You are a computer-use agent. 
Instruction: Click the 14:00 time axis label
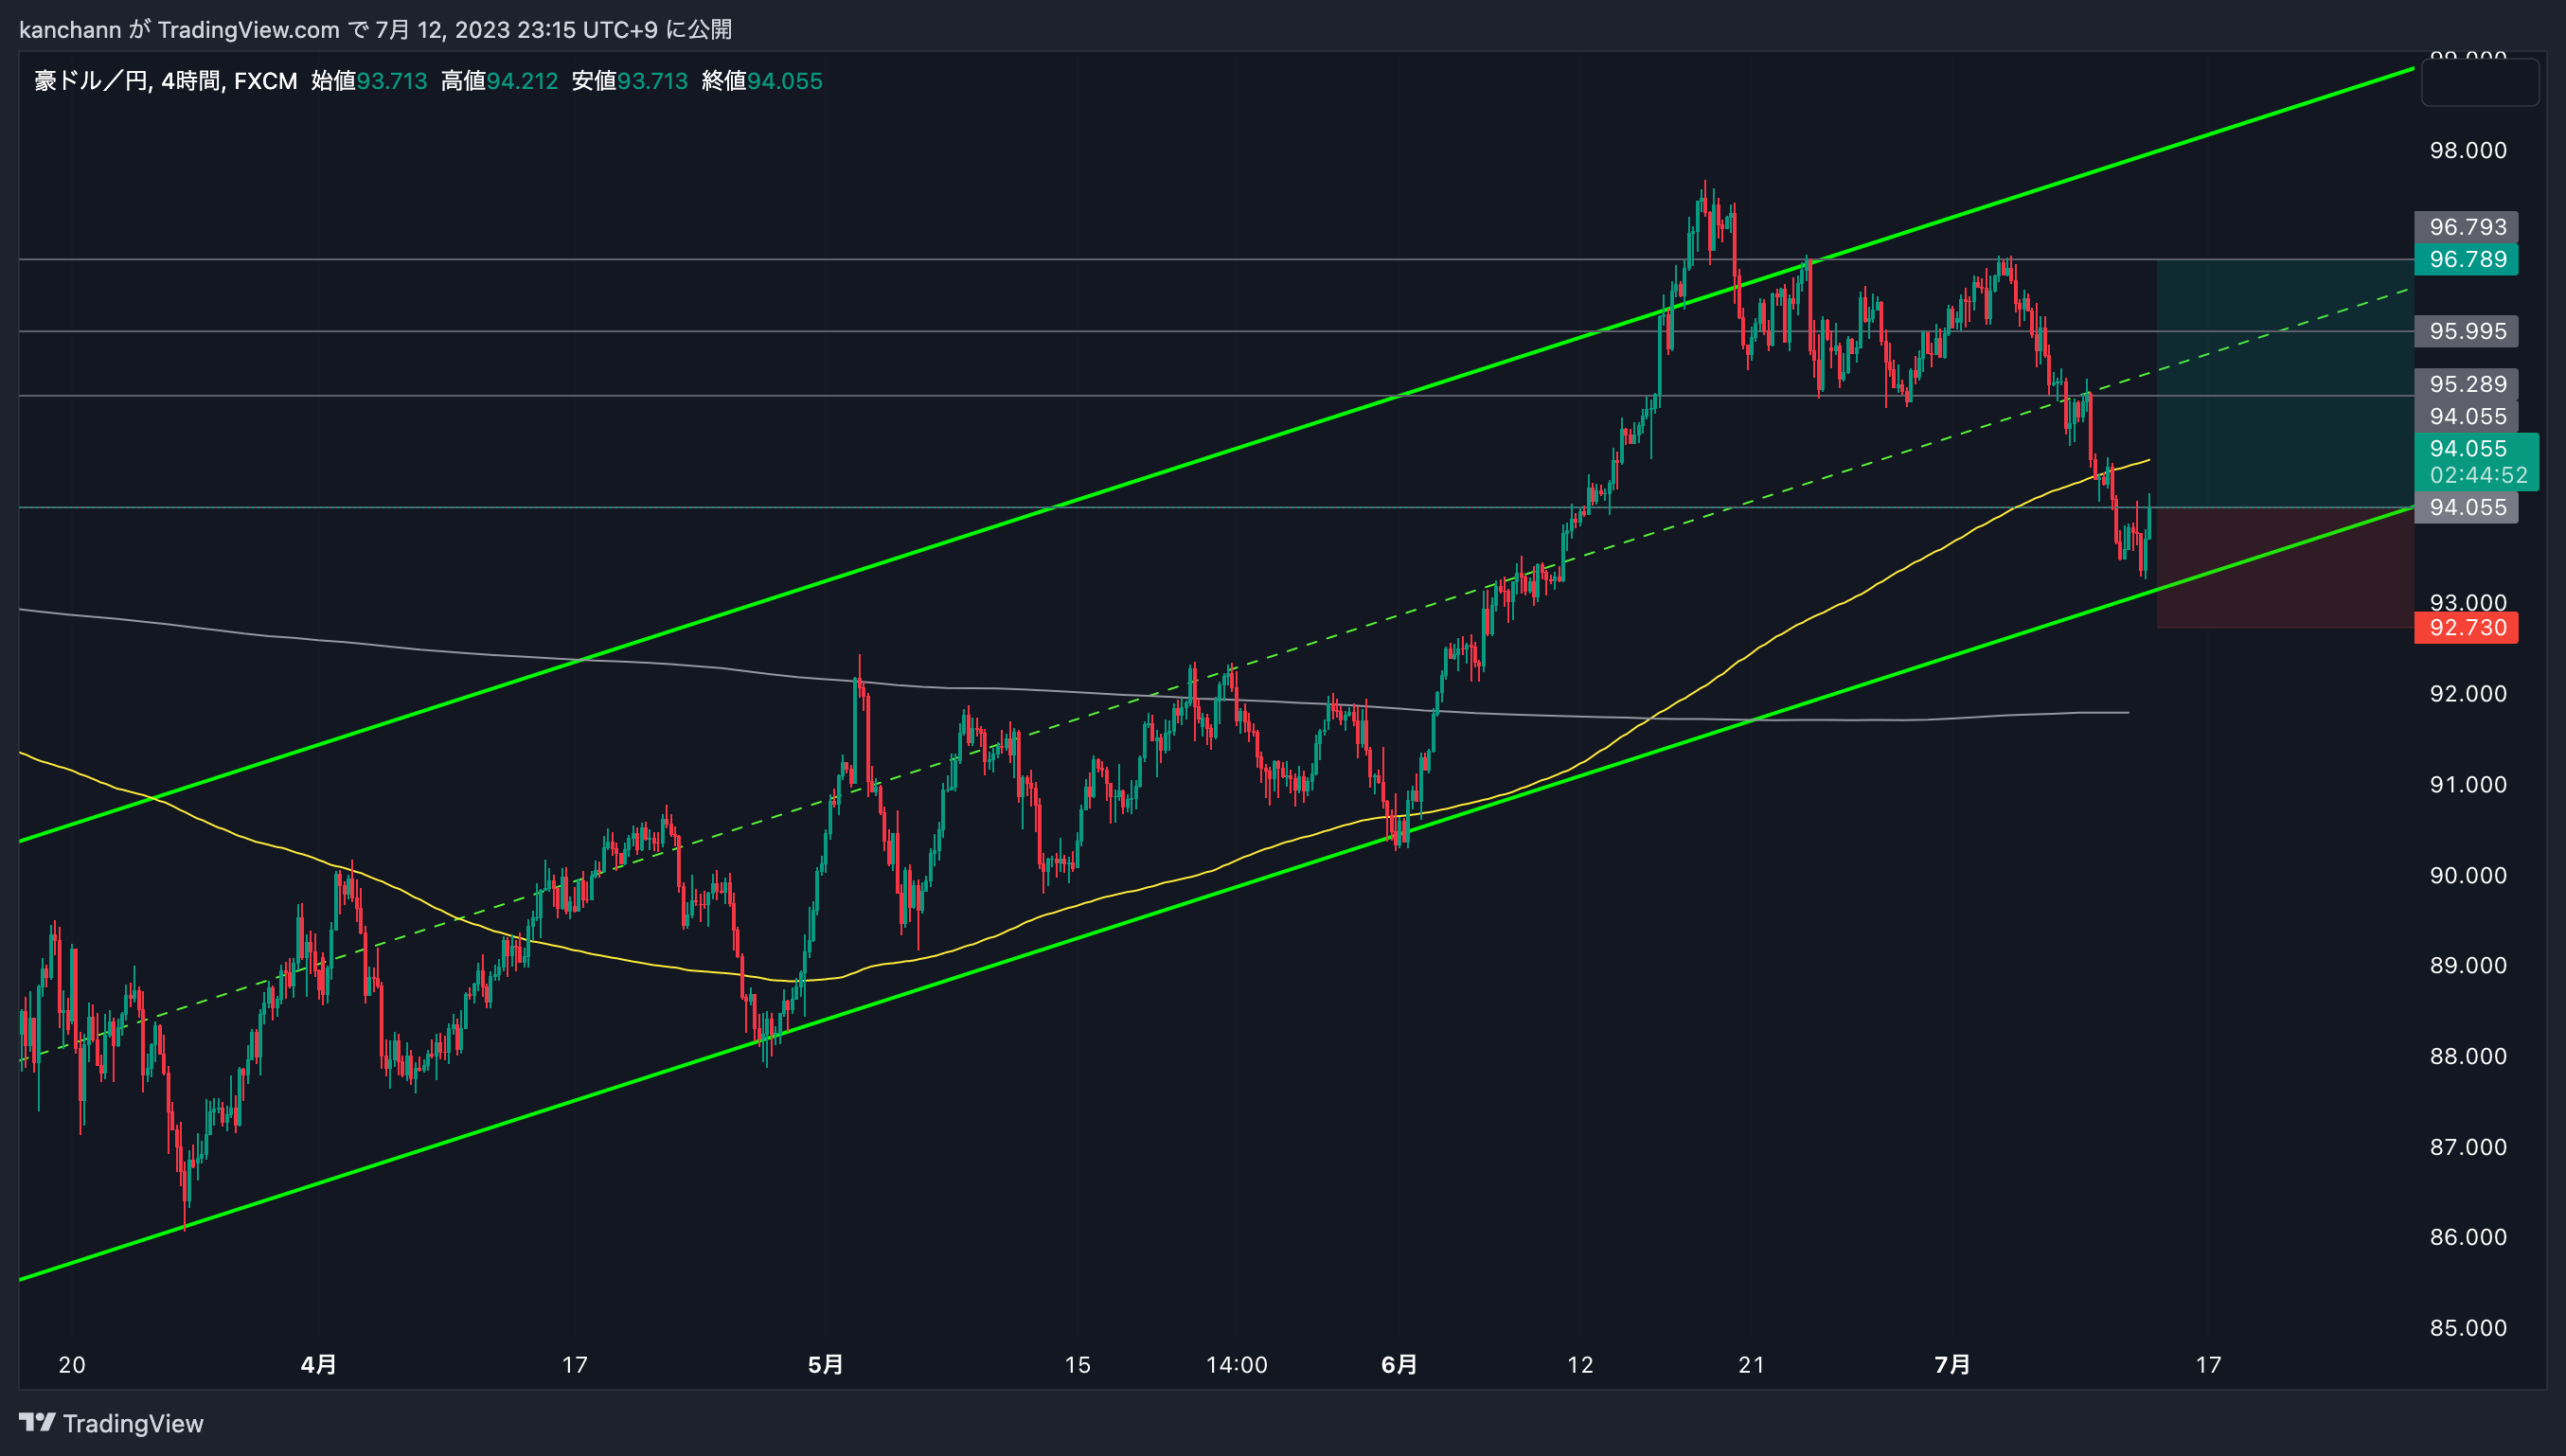(x=1237, y=1365)
